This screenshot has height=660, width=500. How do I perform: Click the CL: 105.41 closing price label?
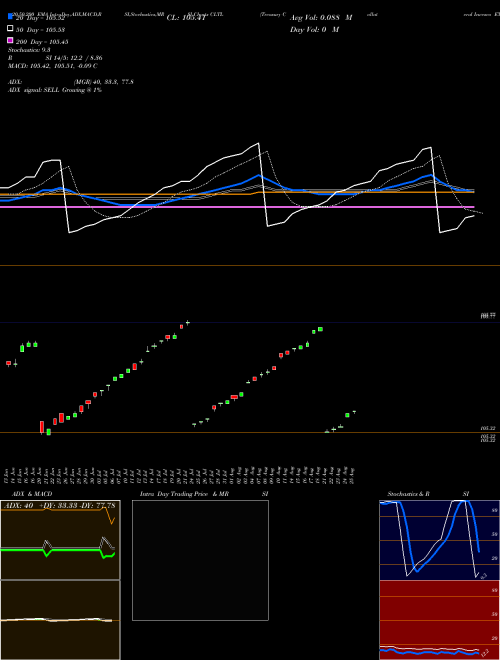(x=186, y=18)
